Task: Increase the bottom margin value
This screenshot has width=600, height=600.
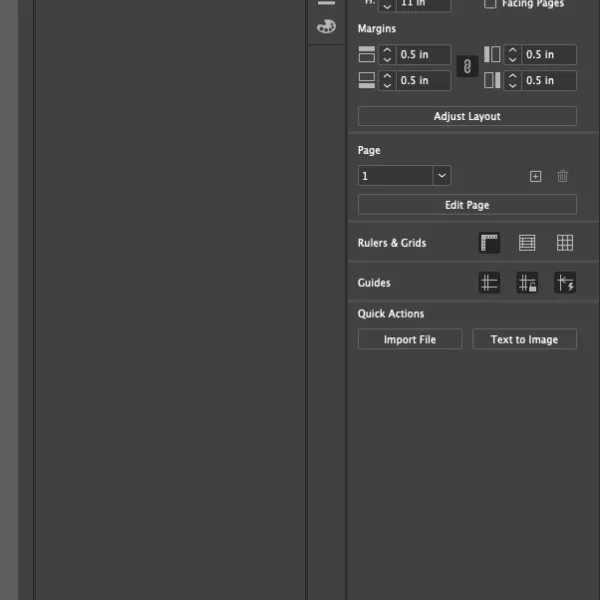Action: pos(387,75)
